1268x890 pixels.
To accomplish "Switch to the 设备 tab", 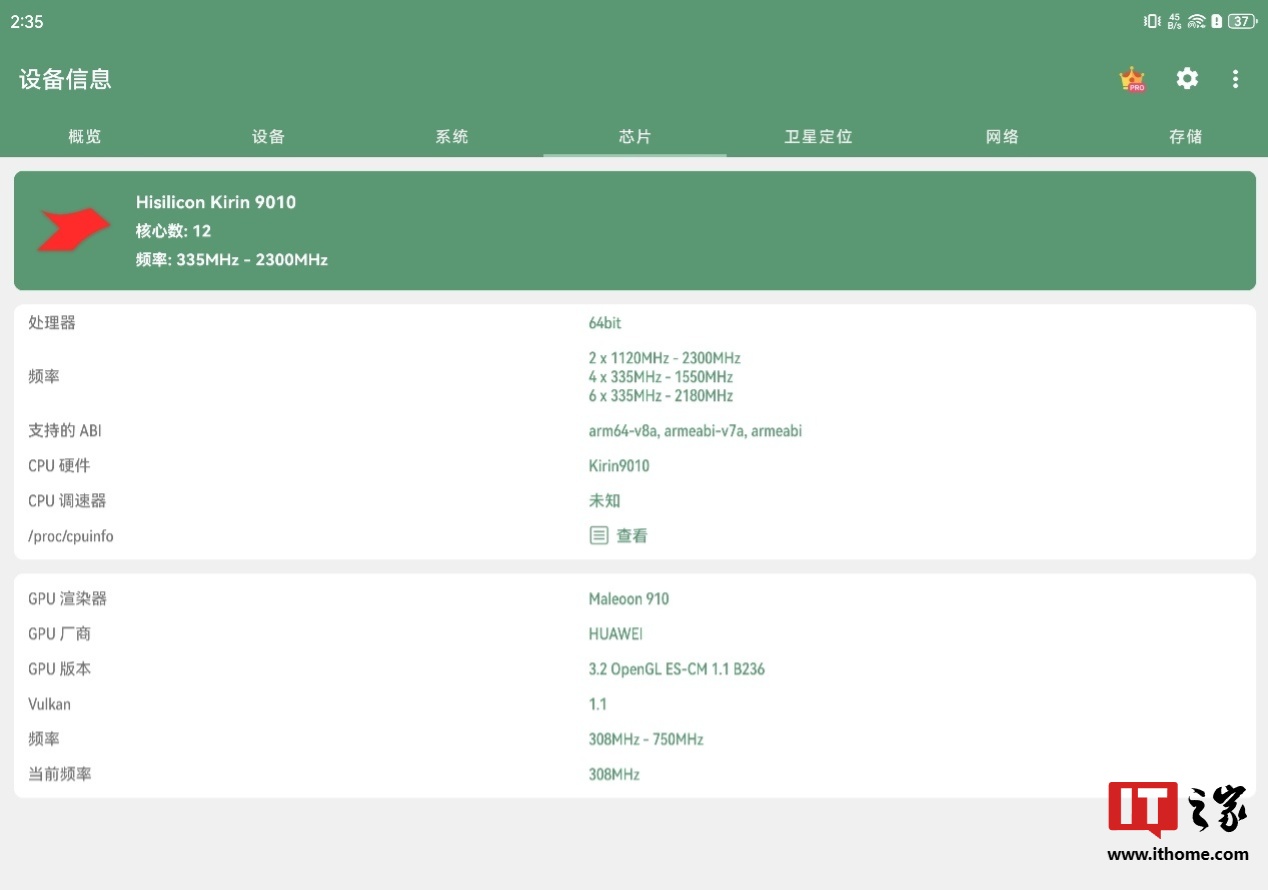I will [268, 137].
